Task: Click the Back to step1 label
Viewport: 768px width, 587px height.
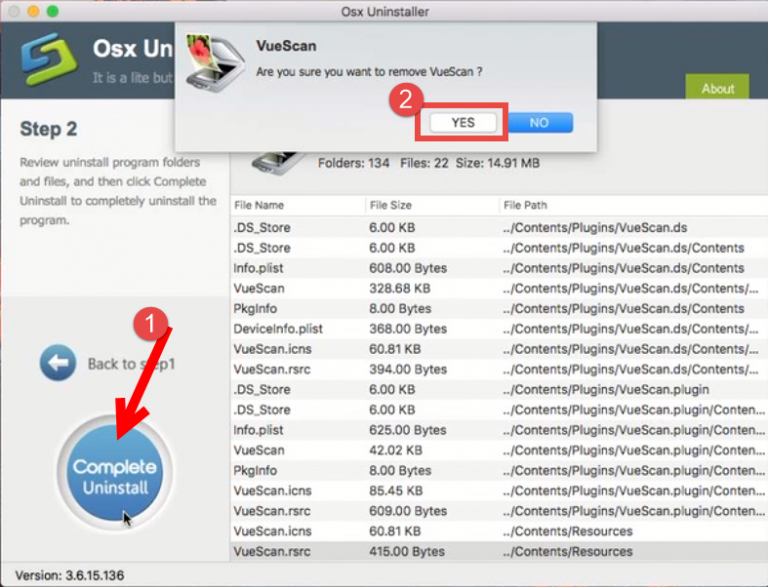Action: [x=131, y=364]
